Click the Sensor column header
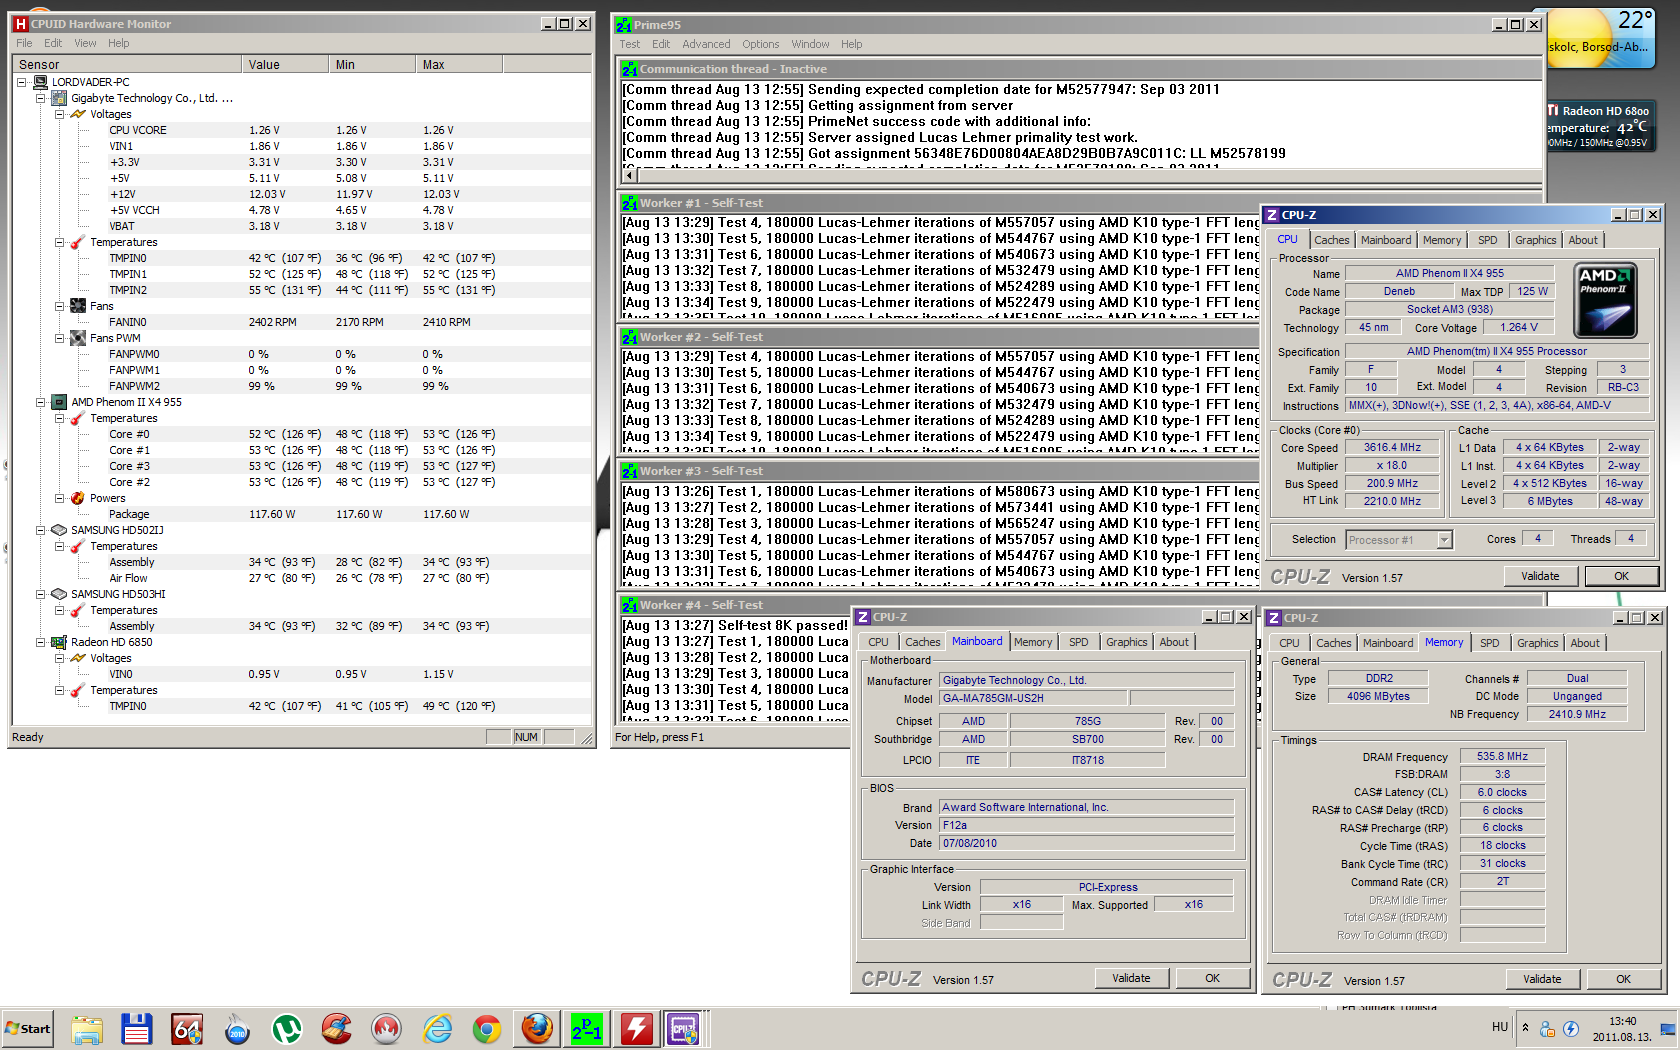This screenshot has width=1680, height=1050. (127, 64)
